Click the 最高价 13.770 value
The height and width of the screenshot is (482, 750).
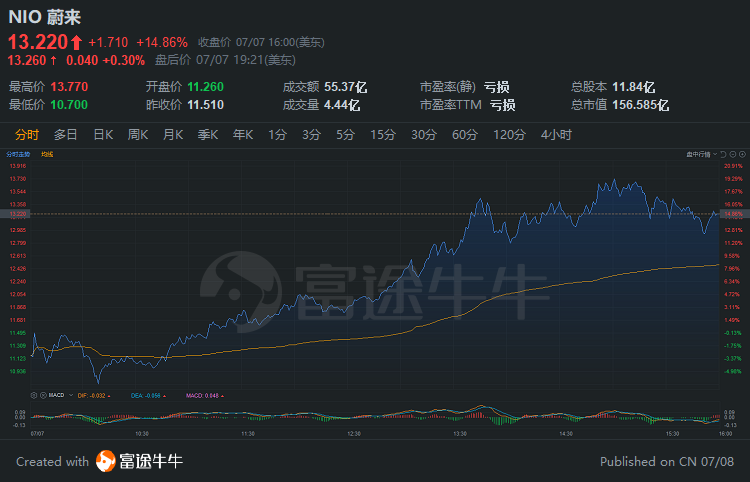click(x=69, y=87)
